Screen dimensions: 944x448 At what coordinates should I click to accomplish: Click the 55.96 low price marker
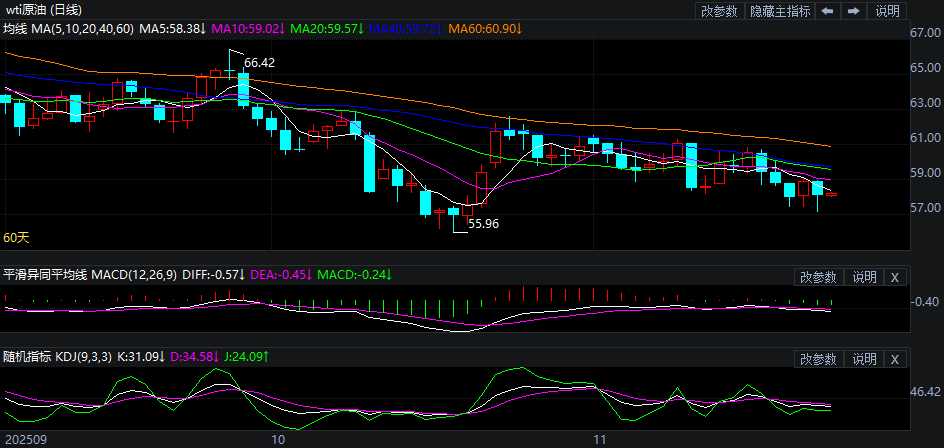coord(483,224)
